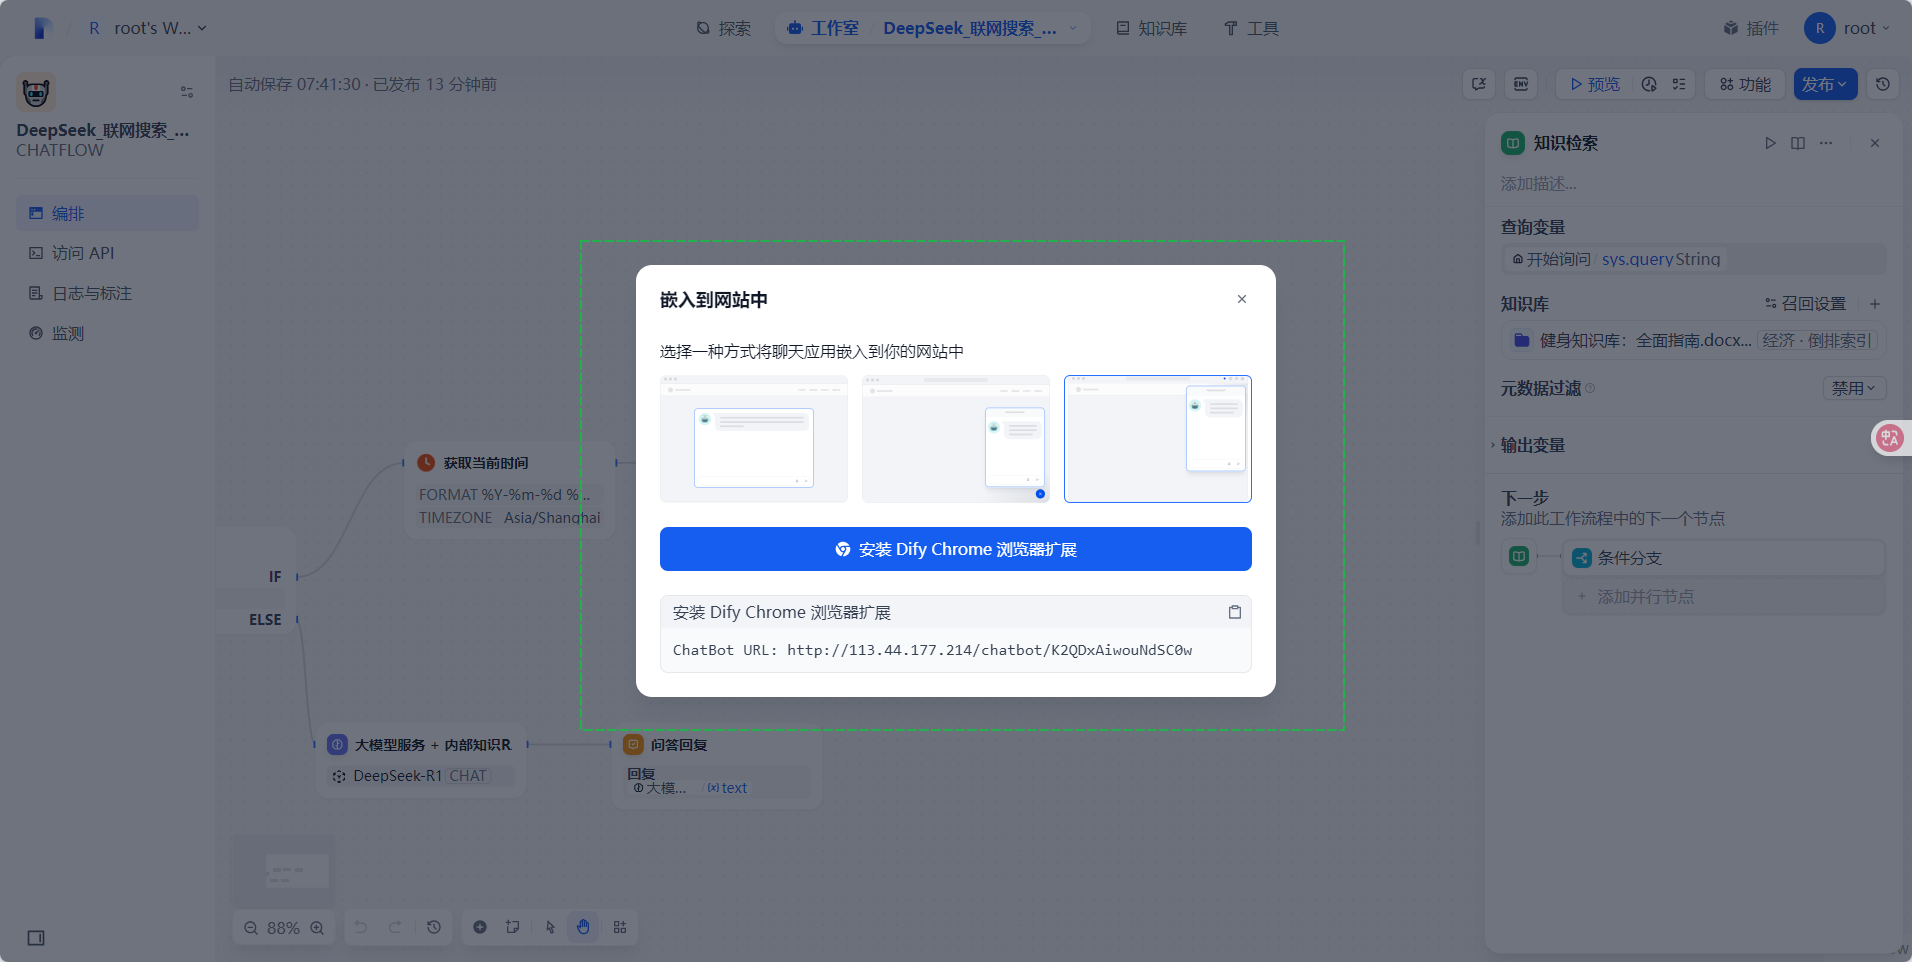Copy the ChatBot URL with clipboard icon
Viewport: 1912px width, 962px height.
(1235, 612)
